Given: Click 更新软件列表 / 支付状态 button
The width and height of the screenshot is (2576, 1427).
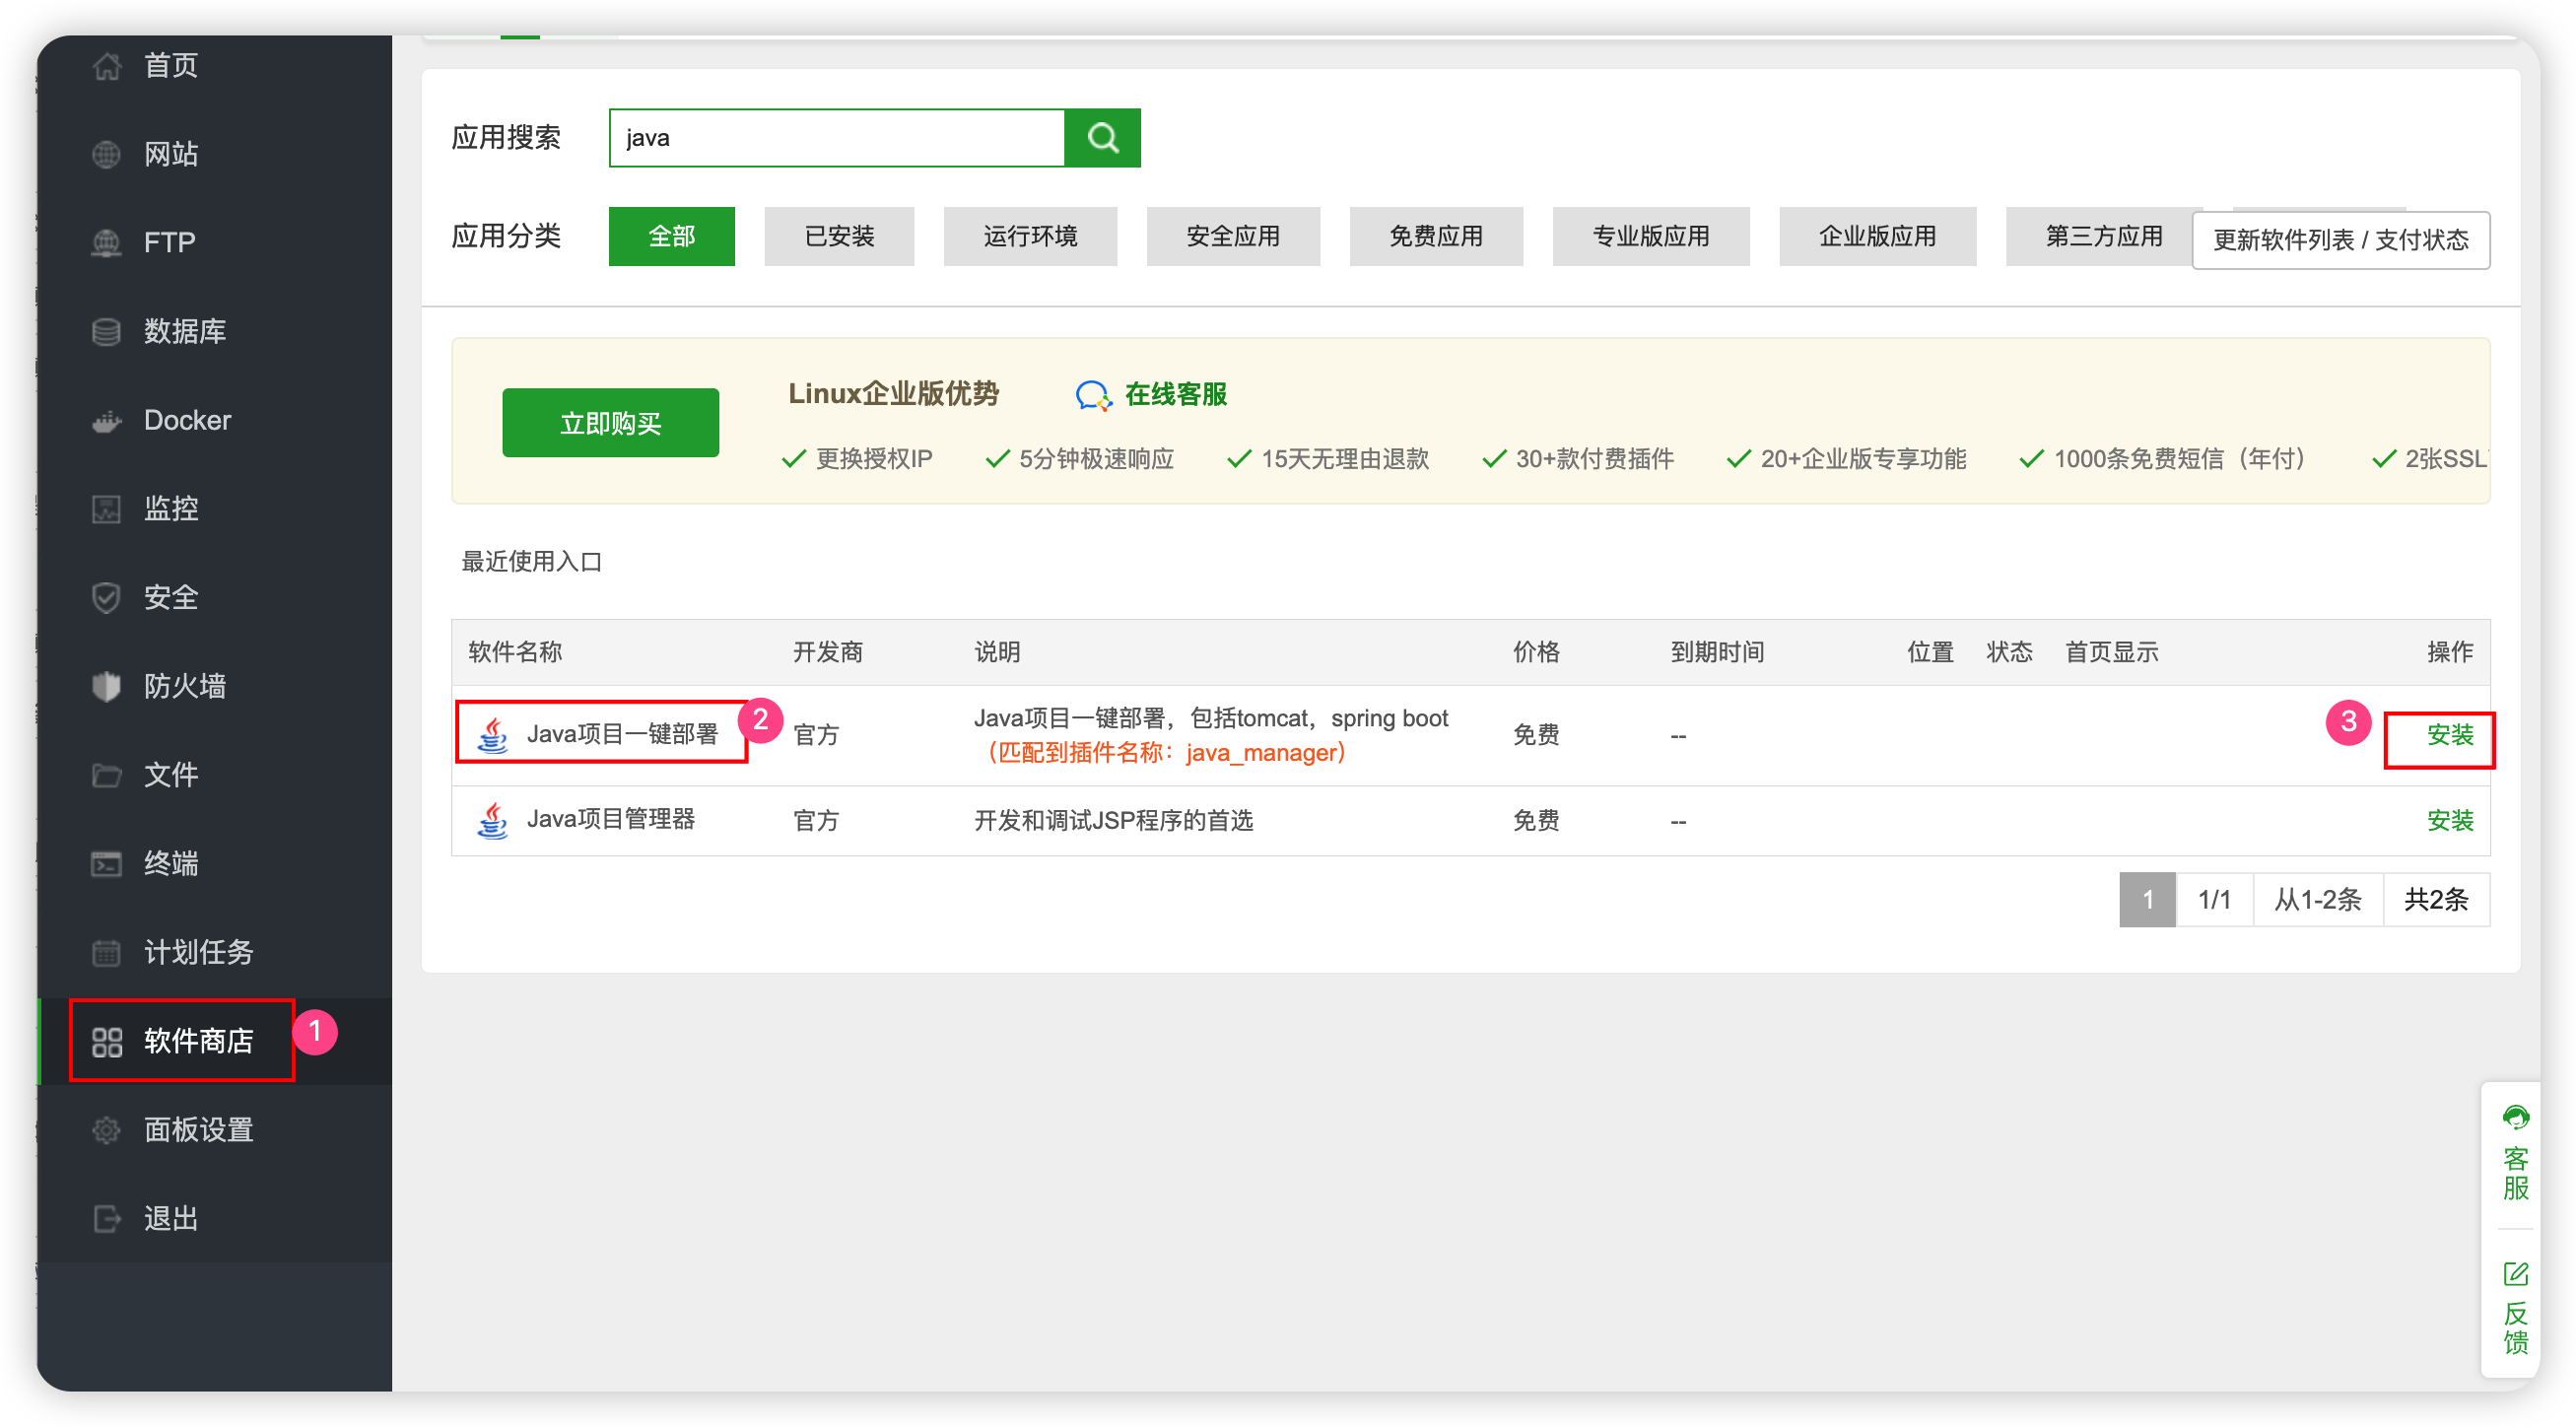Looking at the screenshot, I should coord(2342,241).
